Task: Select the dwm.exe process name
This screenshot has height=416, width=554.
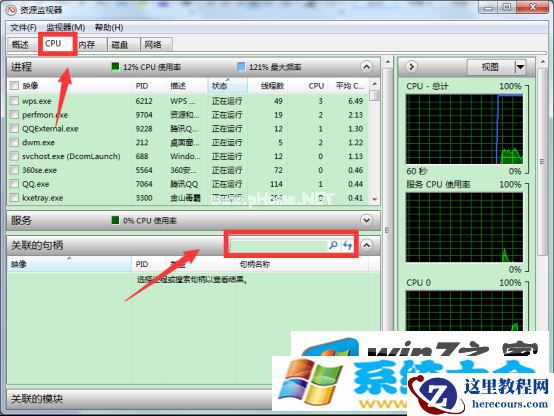Action: click(x=38, y=142)
